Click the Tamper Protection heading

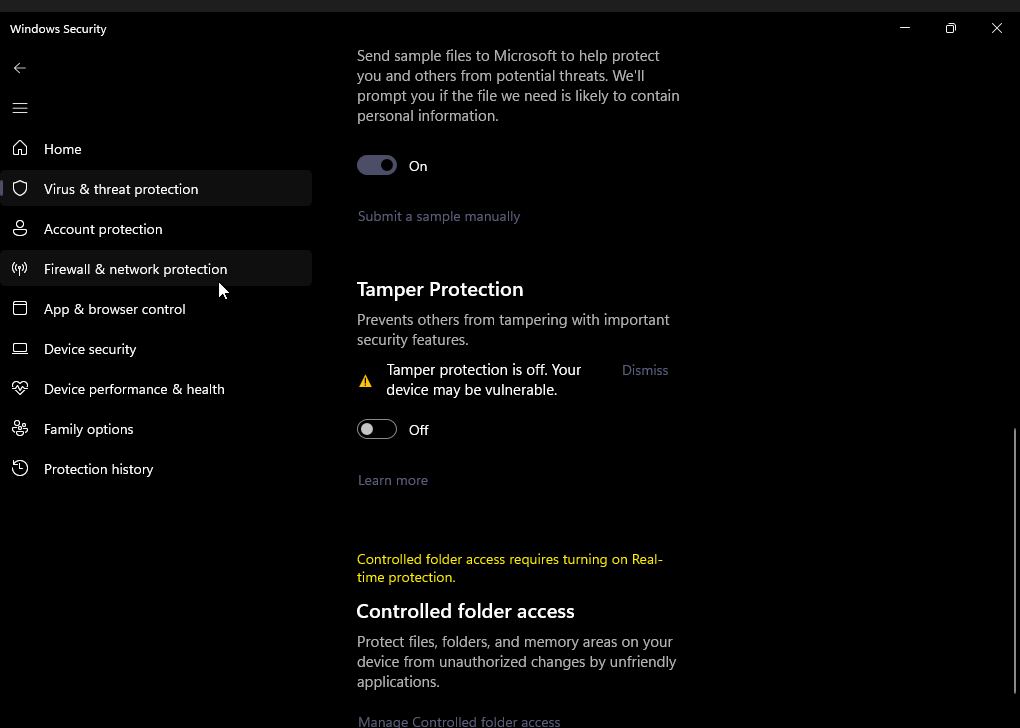click(x=440, y=290)
